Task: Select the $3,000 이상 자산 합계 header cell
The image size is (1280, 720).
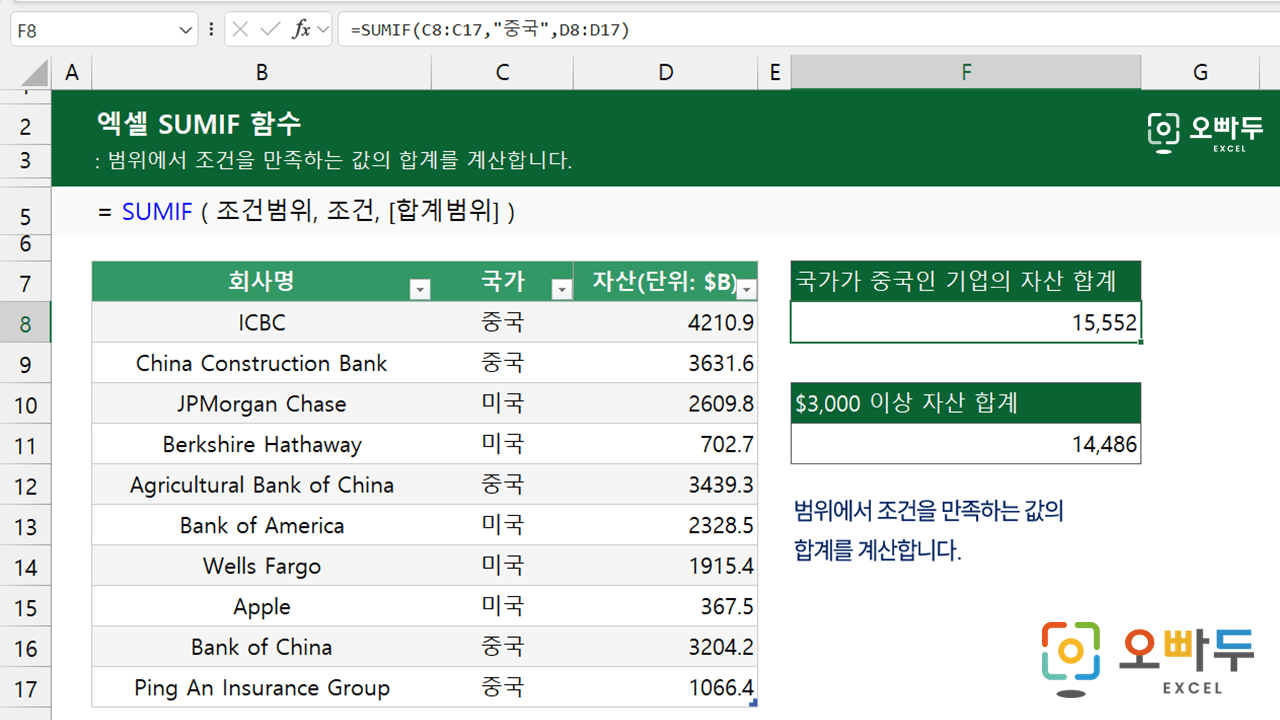Action: [966, 403]
